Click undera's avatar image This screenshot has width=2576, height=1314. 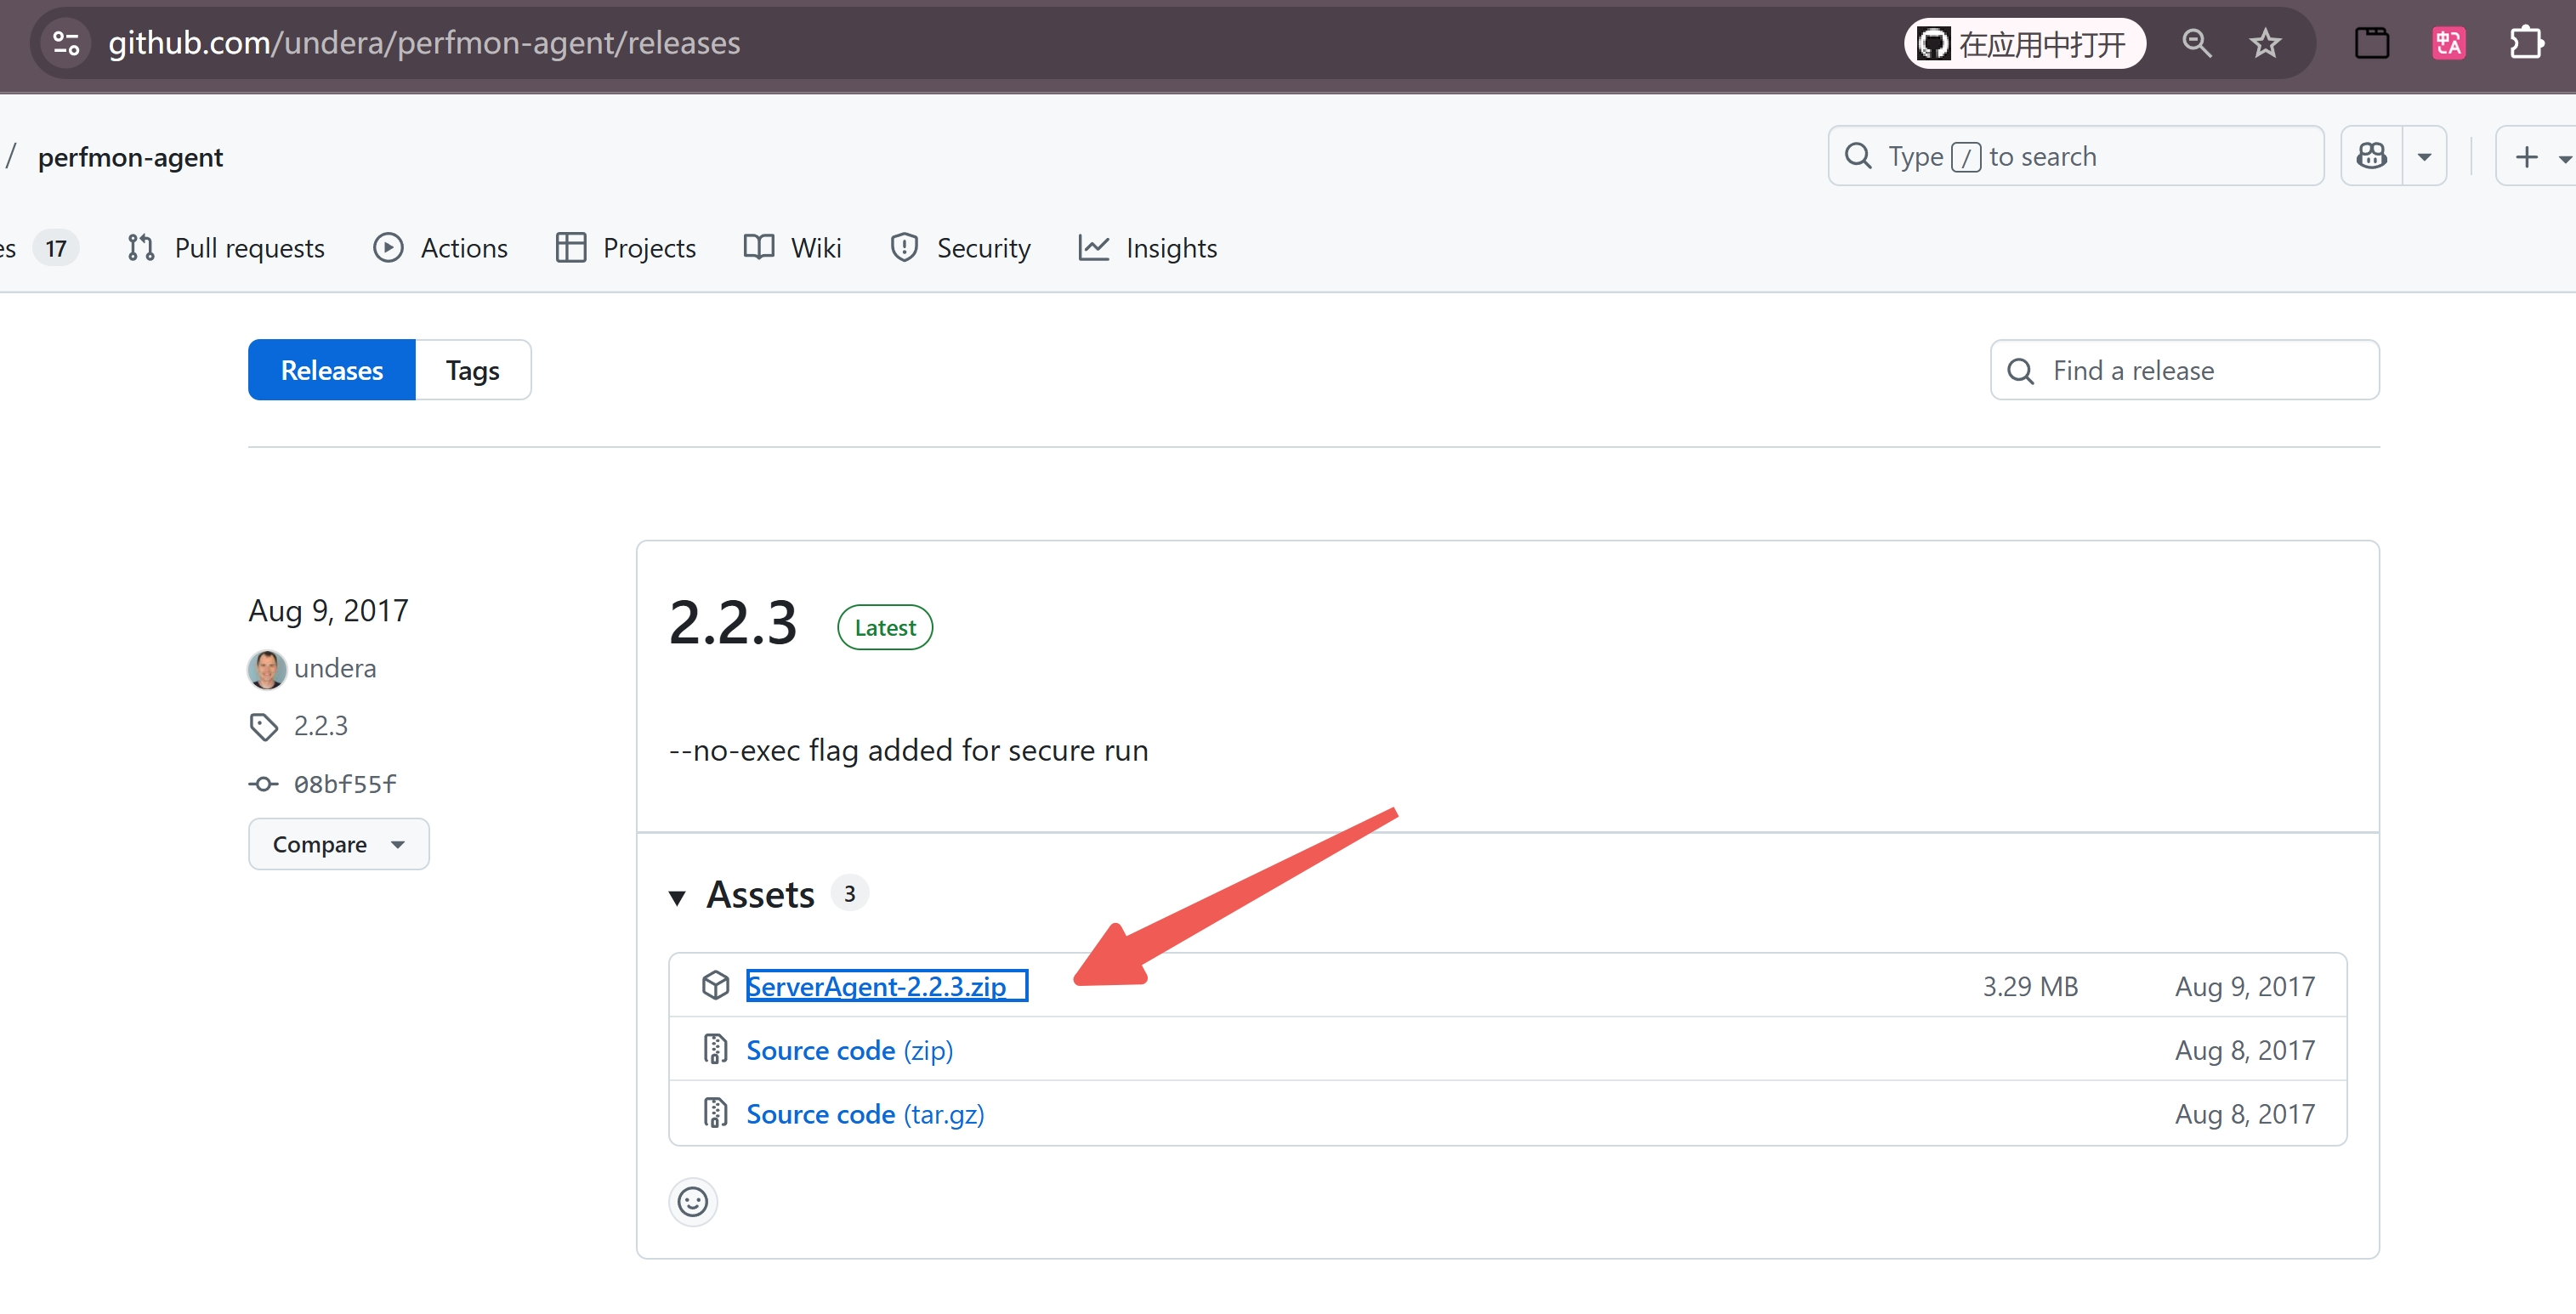tap(267, 669)
